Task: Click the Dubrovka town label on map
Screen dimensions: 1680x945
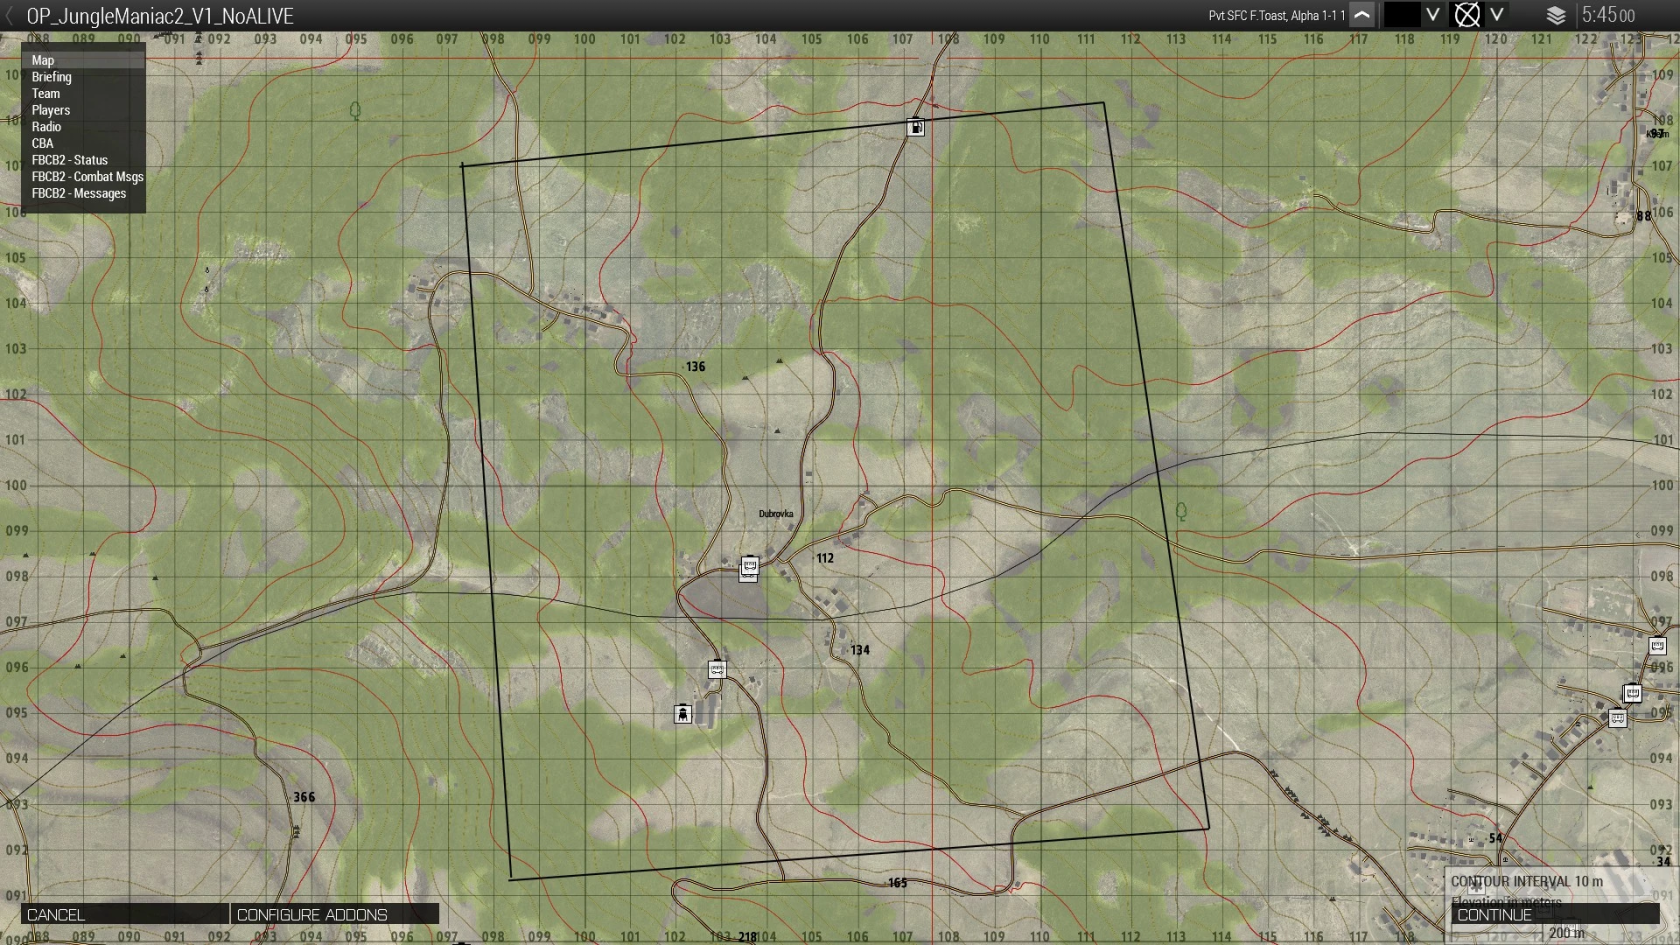Action: (x=775, y=513)
